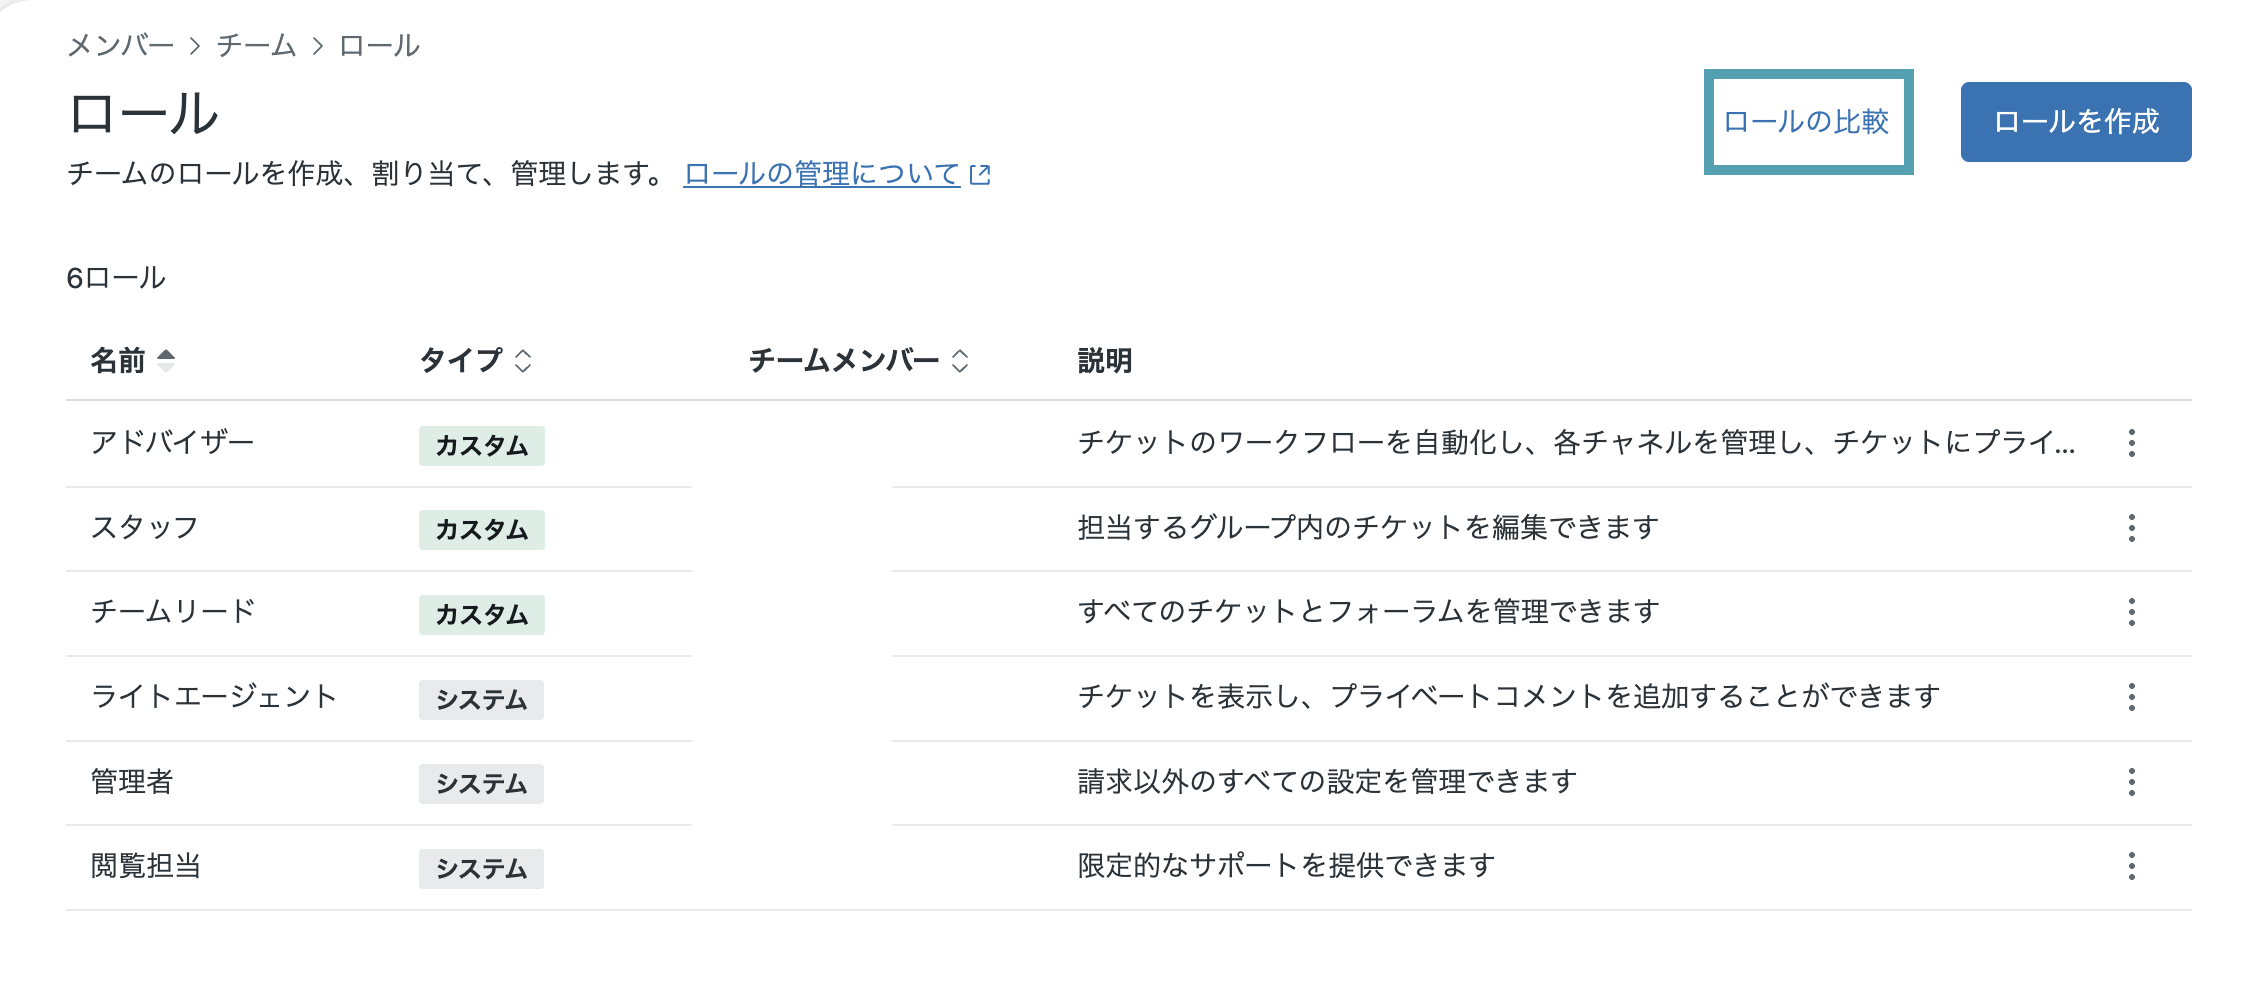Open kebab menu for 閲覧担当 role
This screenshot has width=2252, height=982.
[2131, 866]
